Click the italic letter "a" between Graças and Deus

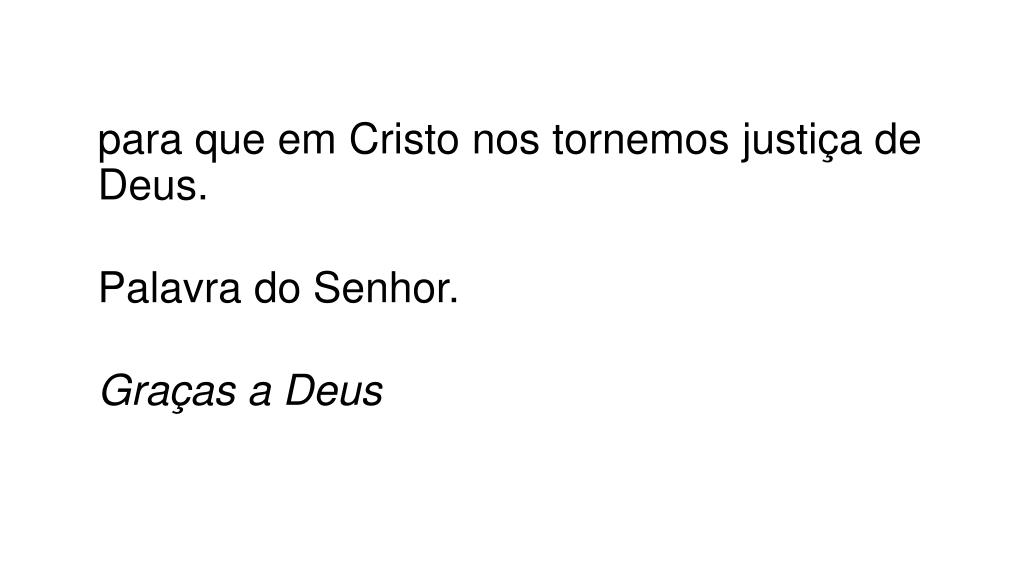click(x=260, y=396)
